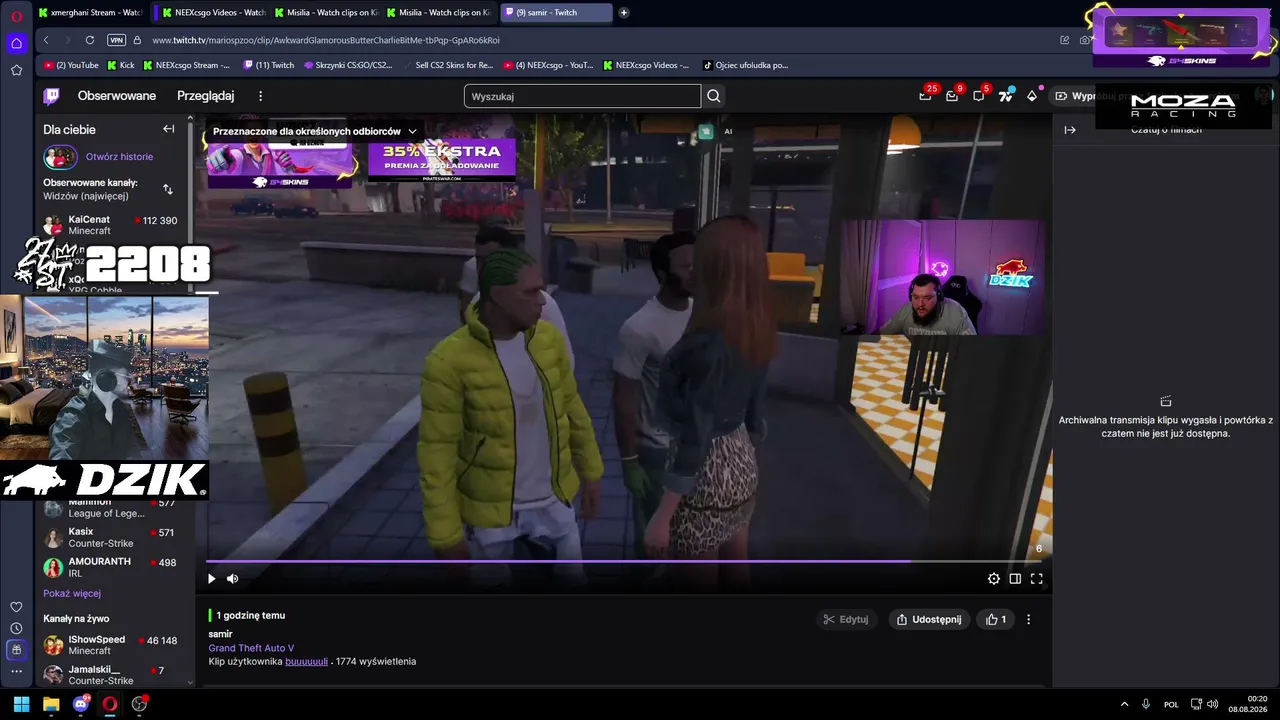This screenshot has height=720, width=1280.
Task: Click the 7TV extension icon
Action: point(1006,96)
